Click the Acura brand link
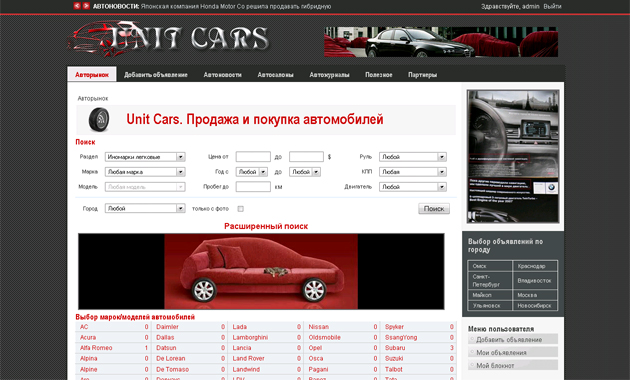 (88, 337)
